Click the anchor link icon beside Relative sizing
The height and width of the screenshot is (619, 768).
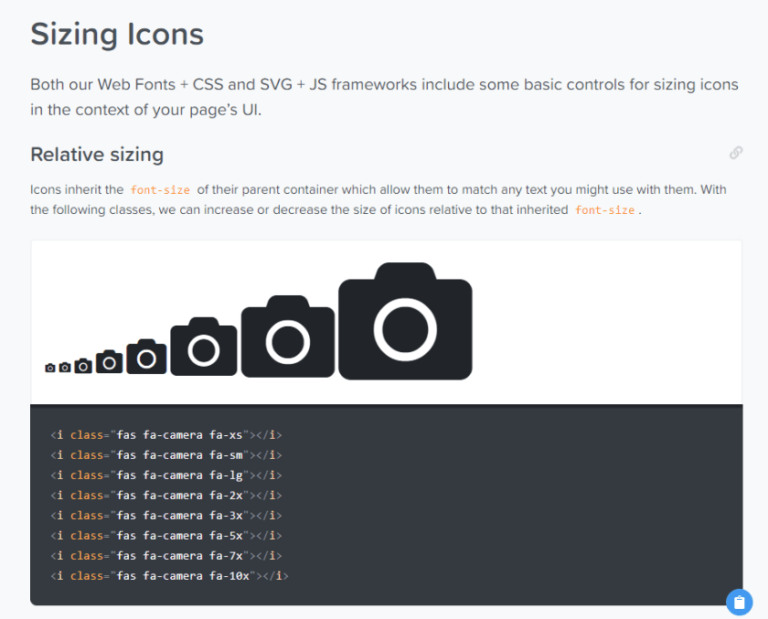tap(736, 153)
